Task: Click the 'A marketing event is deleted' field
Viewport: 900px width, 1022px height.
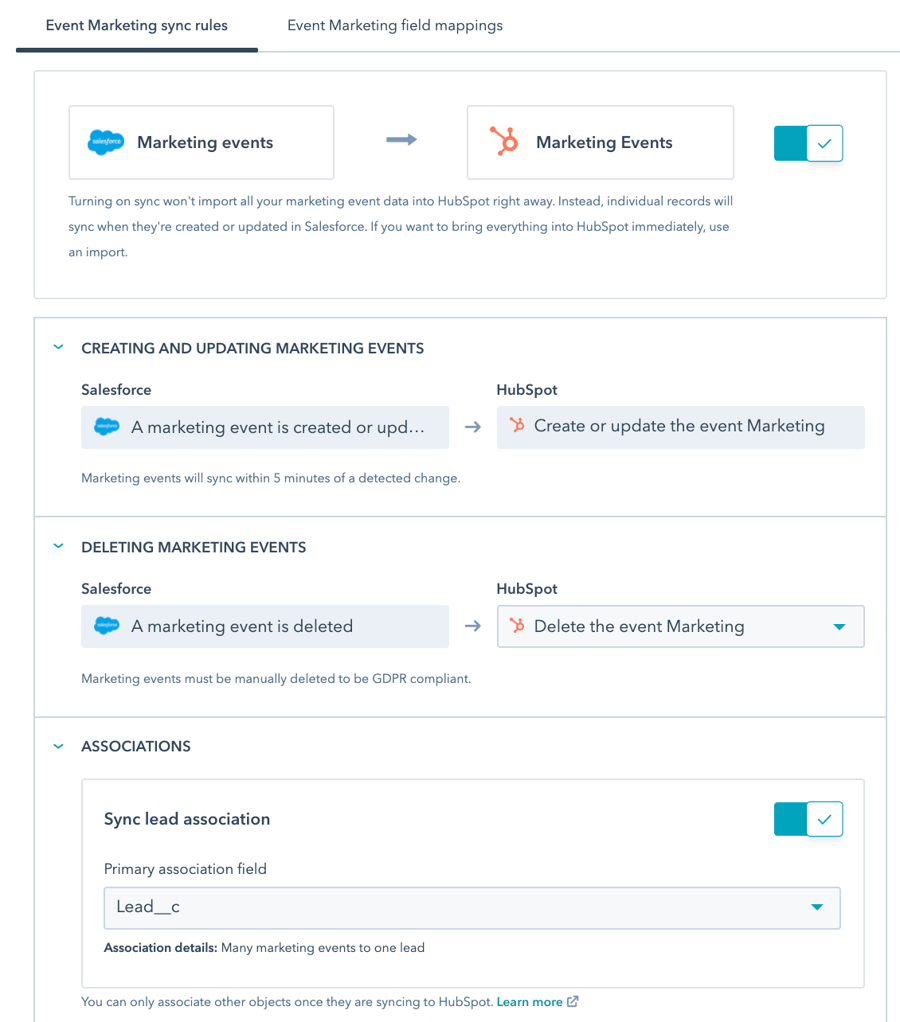Action: pyautogui.click(x=265, y=627)
